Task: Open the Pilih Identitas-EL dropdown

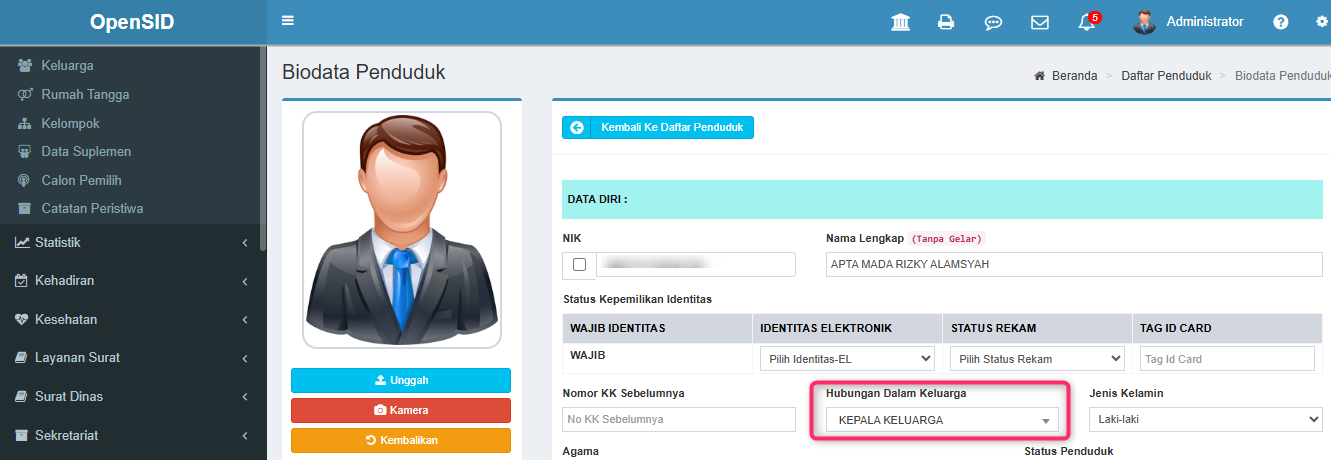Action: (x=846, y=359)
